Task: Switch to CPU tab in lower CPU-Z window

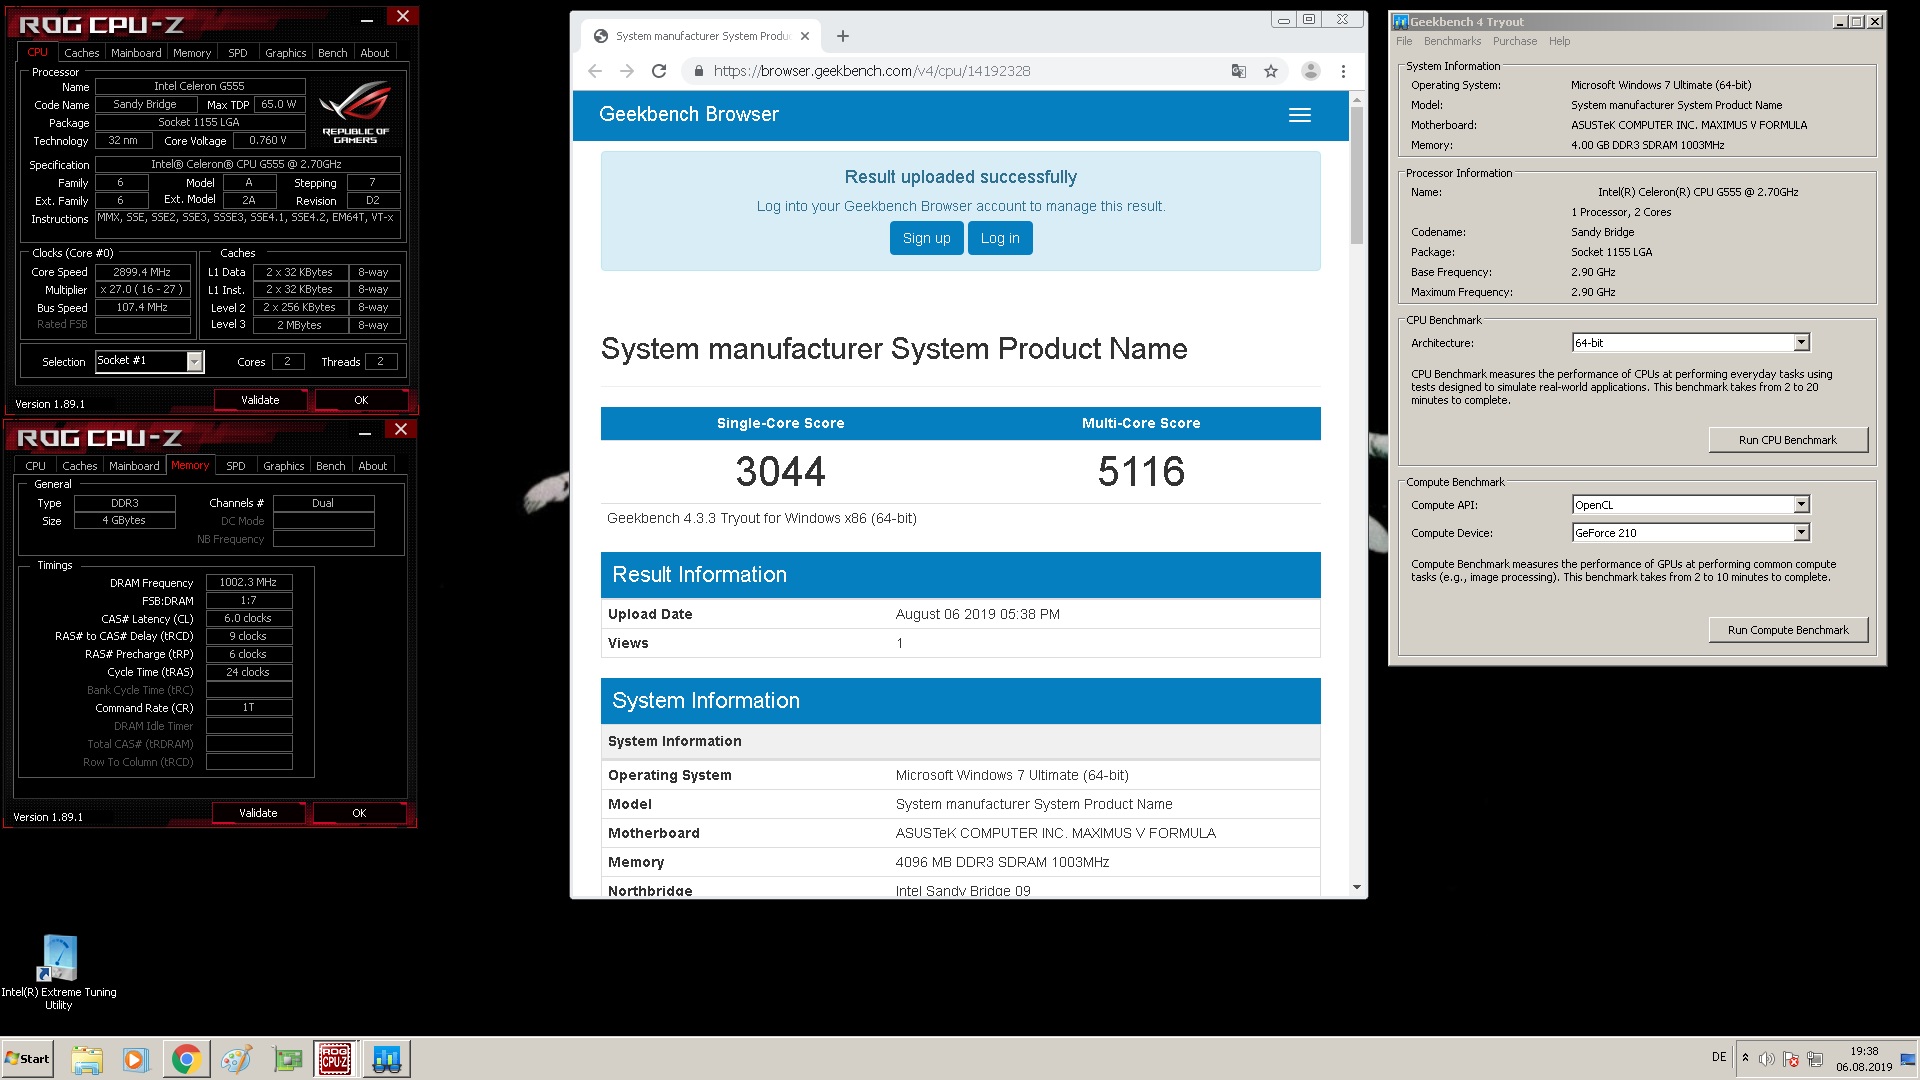Action: click(35, 466)
